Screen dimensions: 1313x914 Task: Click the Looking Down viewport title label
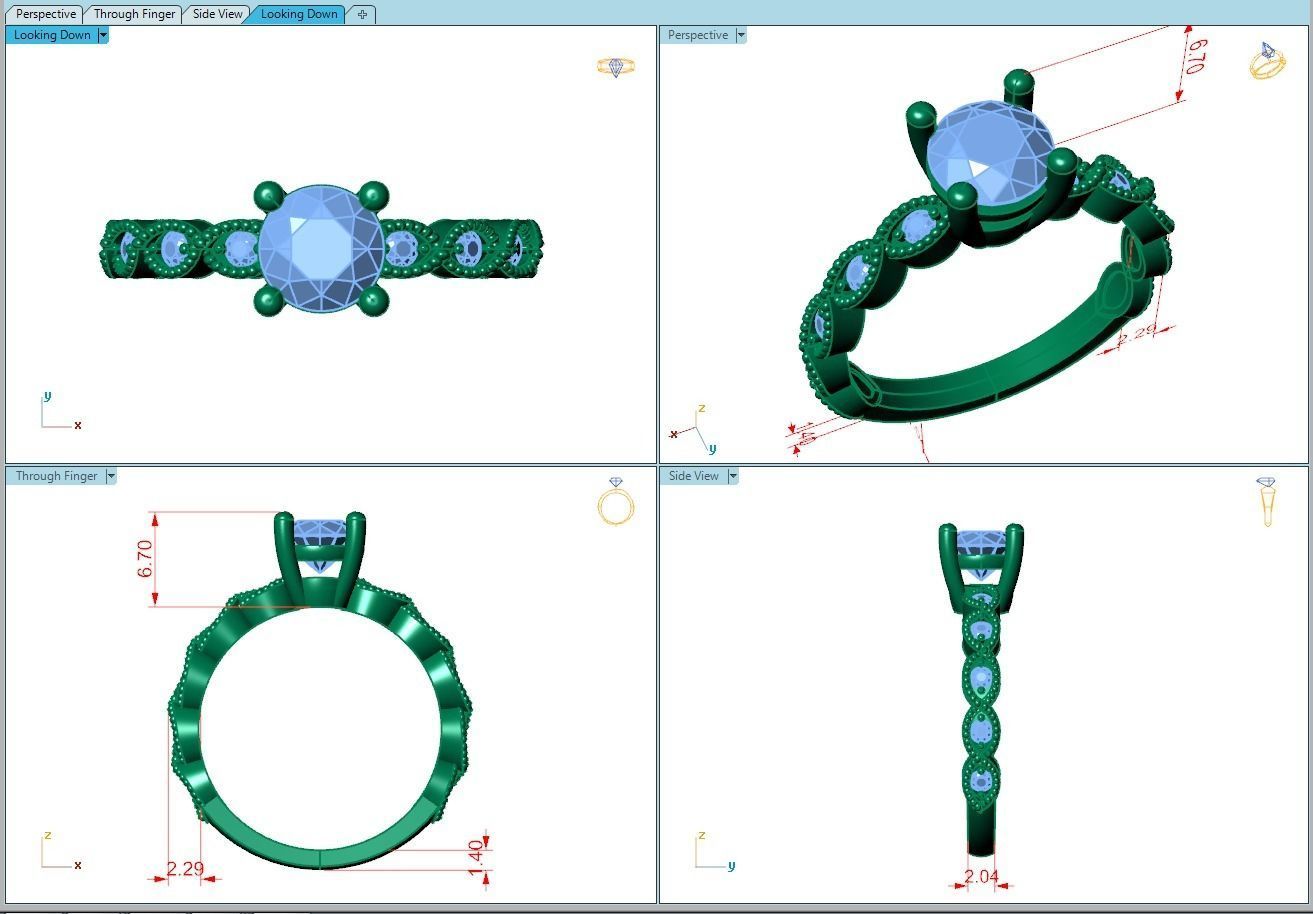pyautogui.click(x=52, y=35)
